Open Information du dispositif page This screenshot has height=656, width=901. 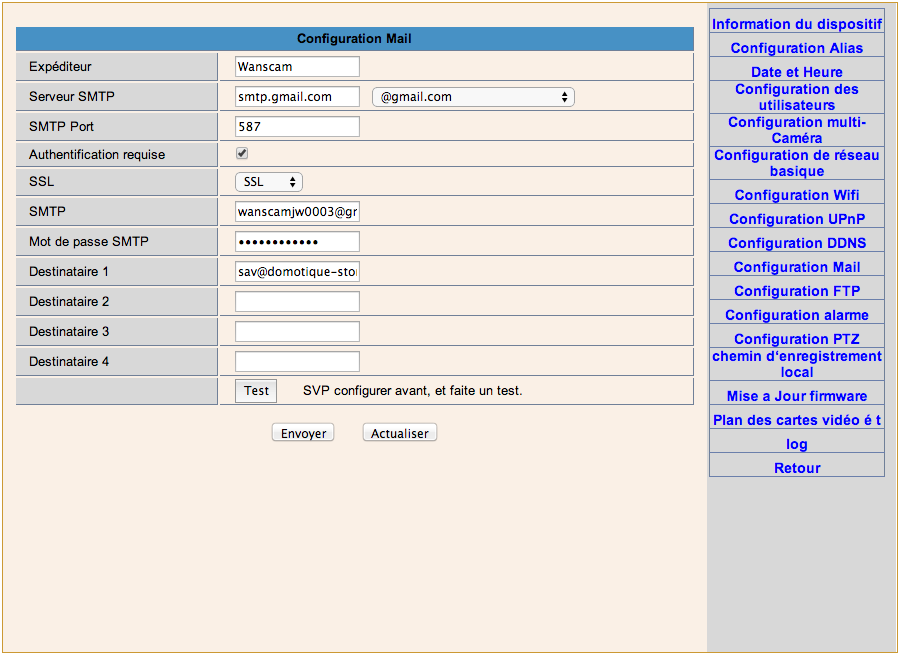[797, 24]
